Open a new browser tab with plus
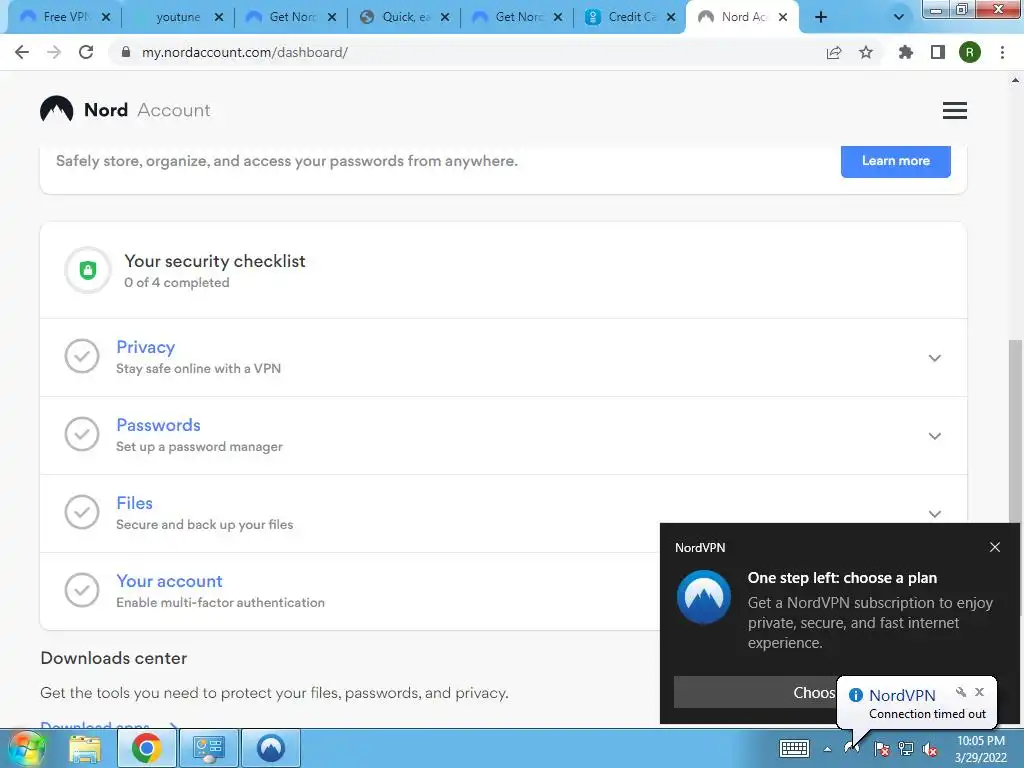The image size is (1024, 768). point(821,18)
